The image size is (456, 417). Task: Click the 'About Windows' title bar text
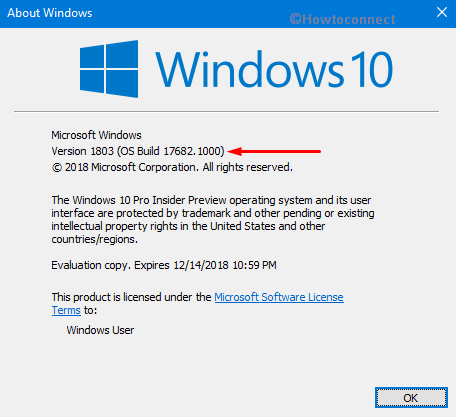pos(50,13)
